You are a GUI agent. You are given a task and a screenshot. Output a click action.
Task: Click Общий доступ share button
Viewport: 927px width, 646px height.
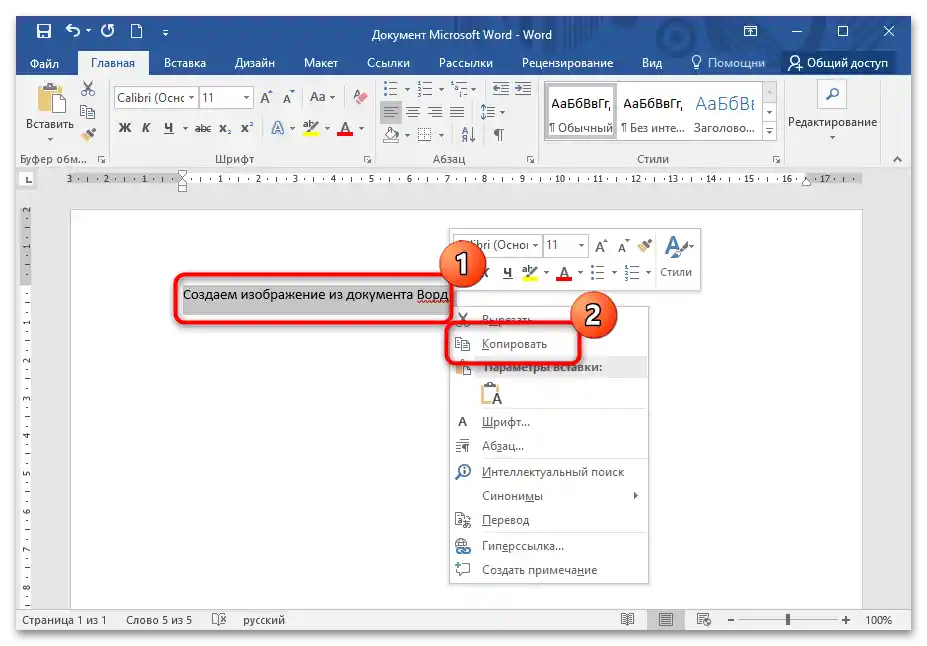click(x=838, y=63)
